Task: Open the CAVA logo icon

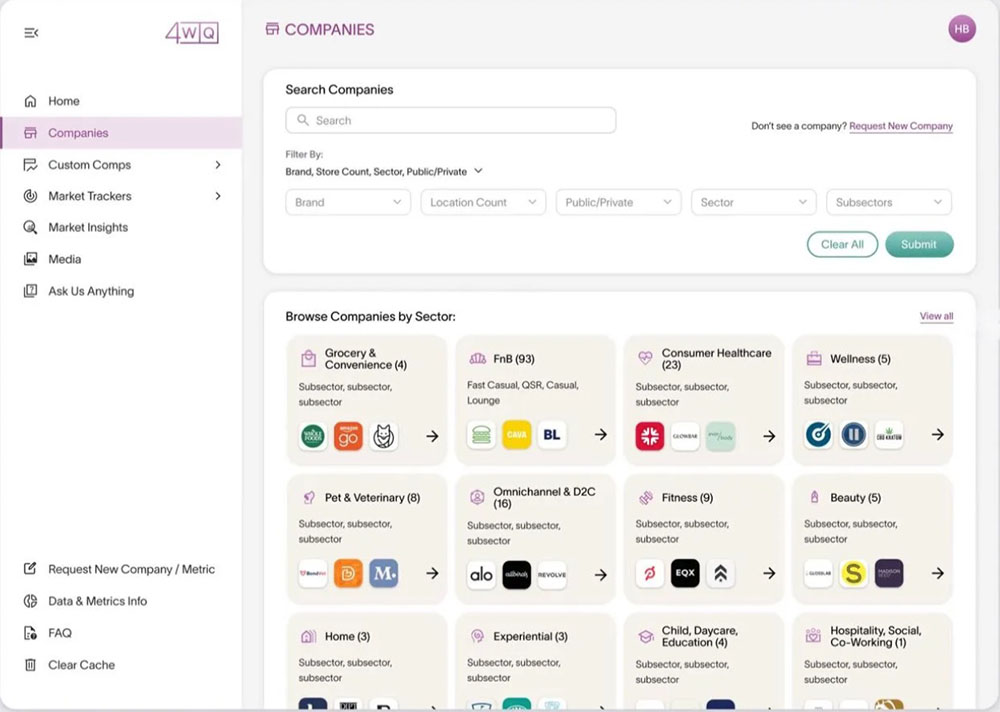Action: [x=517, y=434]
